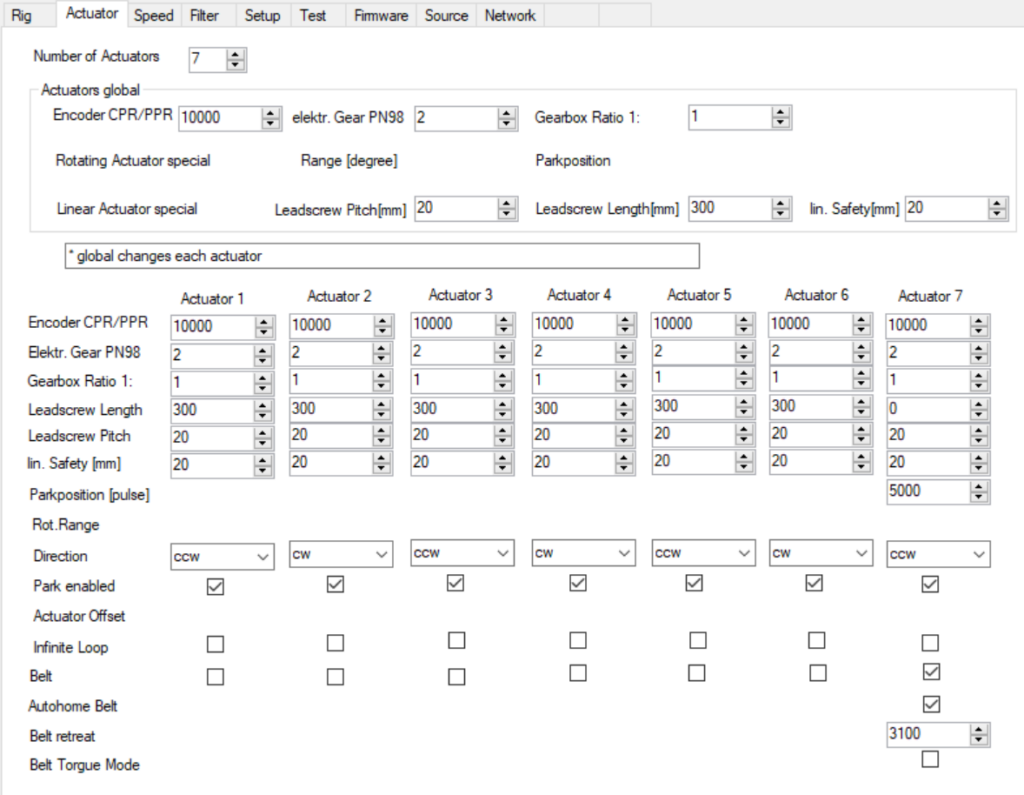
Task: Uncheck Park enabled for Actuator 3
Action: click(457, 583)
